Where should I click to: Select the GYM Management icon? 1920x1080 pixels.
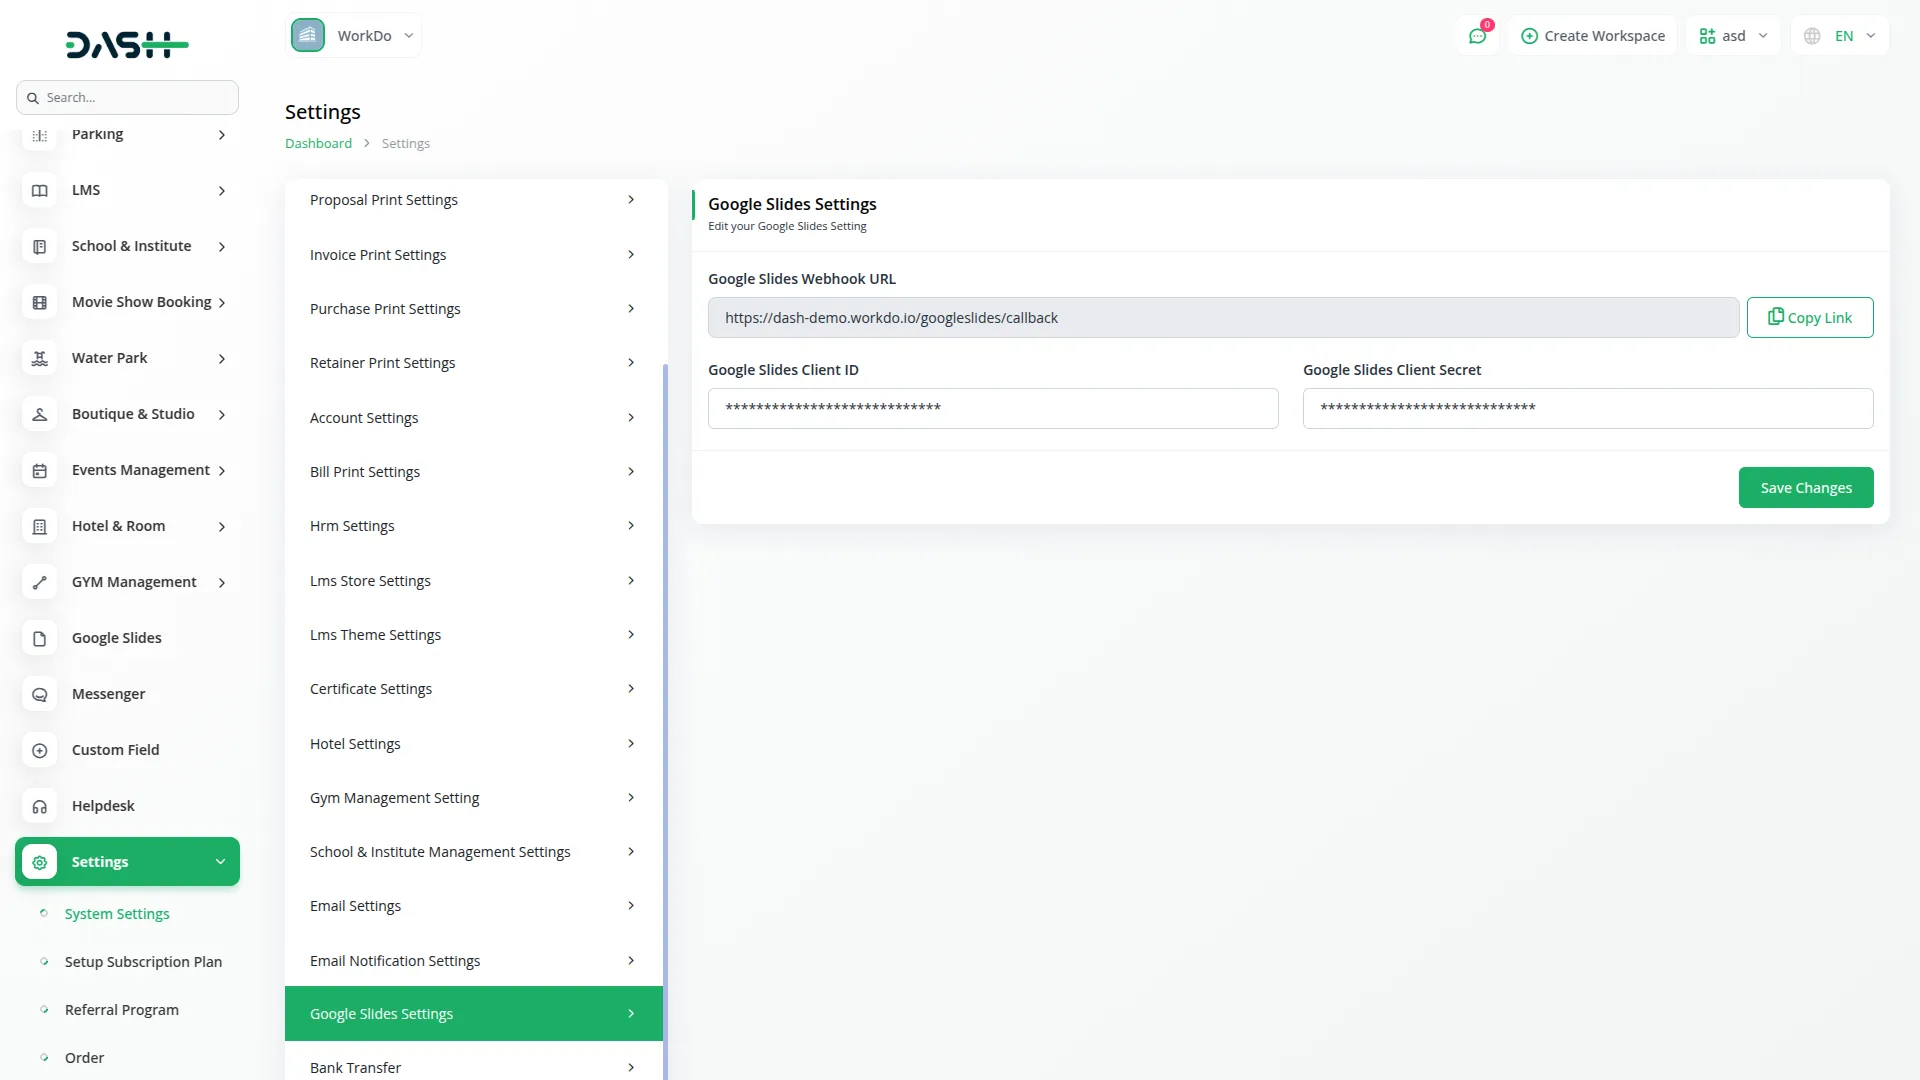tap(39, 582)
